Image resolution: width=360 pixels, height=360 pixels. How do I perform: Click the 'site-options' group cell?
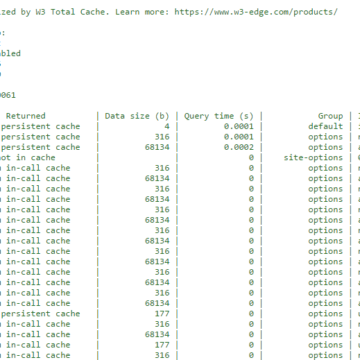click(313, 158)
